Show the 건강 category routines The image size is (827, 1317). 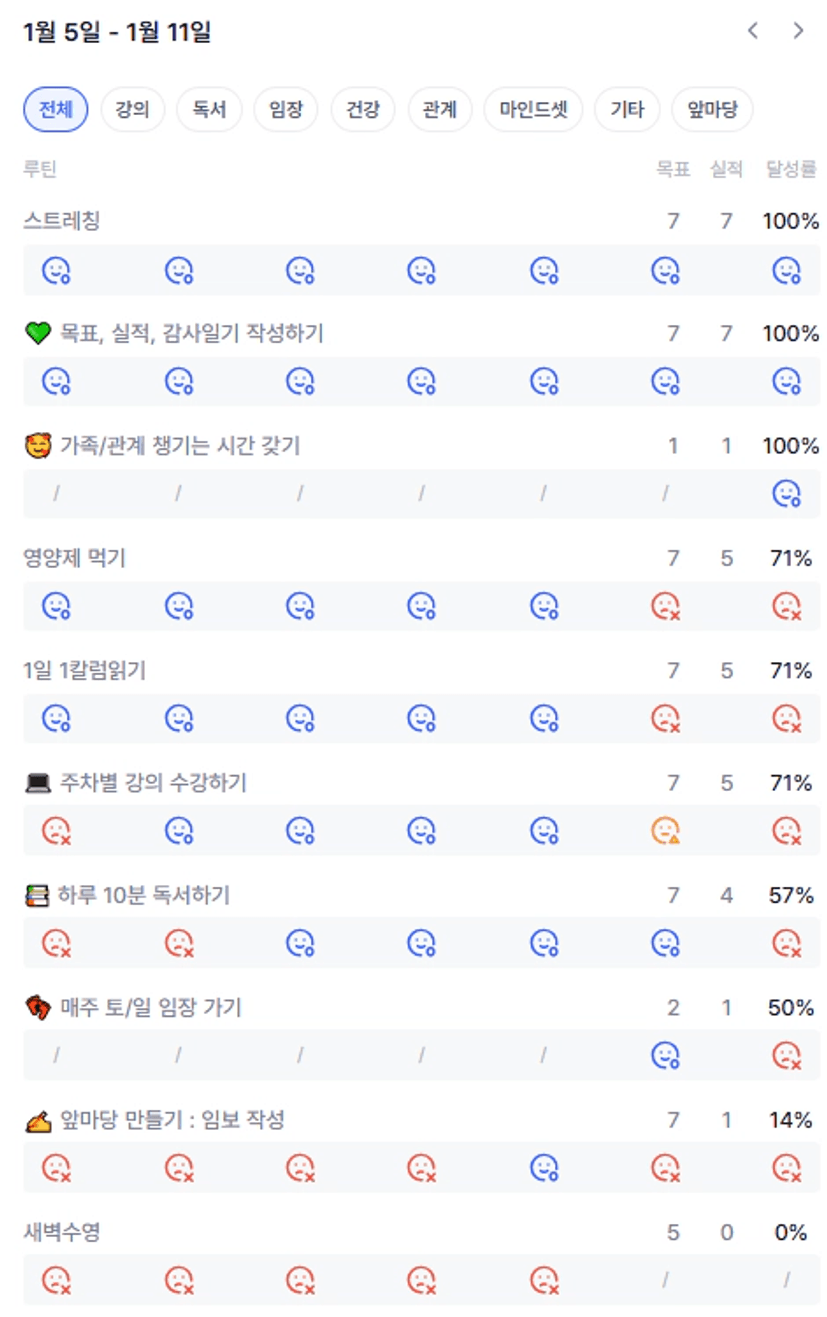(x=363, y=110)
